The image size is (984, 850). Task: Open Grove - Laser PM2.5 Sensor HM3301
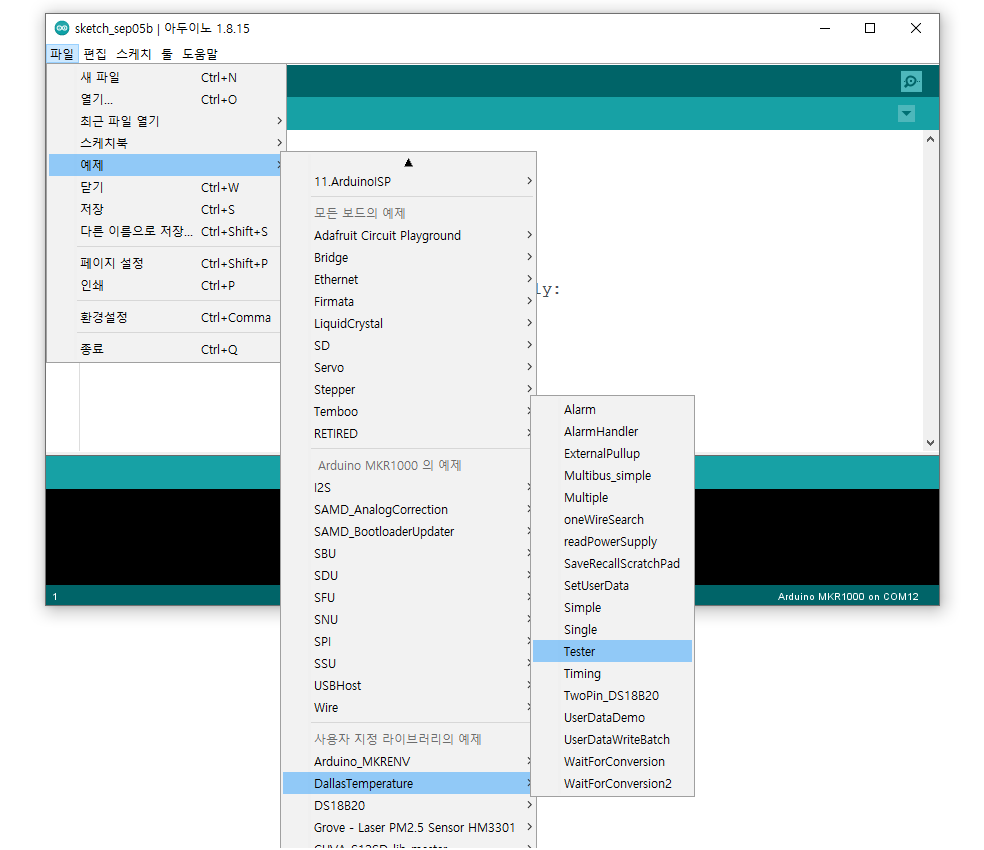[x=409, y=827]
